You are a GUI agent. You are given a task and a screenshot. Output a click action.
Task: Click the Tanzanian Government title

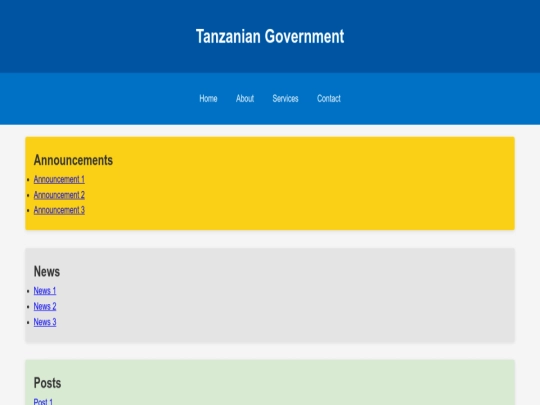[x=270, y=36]
